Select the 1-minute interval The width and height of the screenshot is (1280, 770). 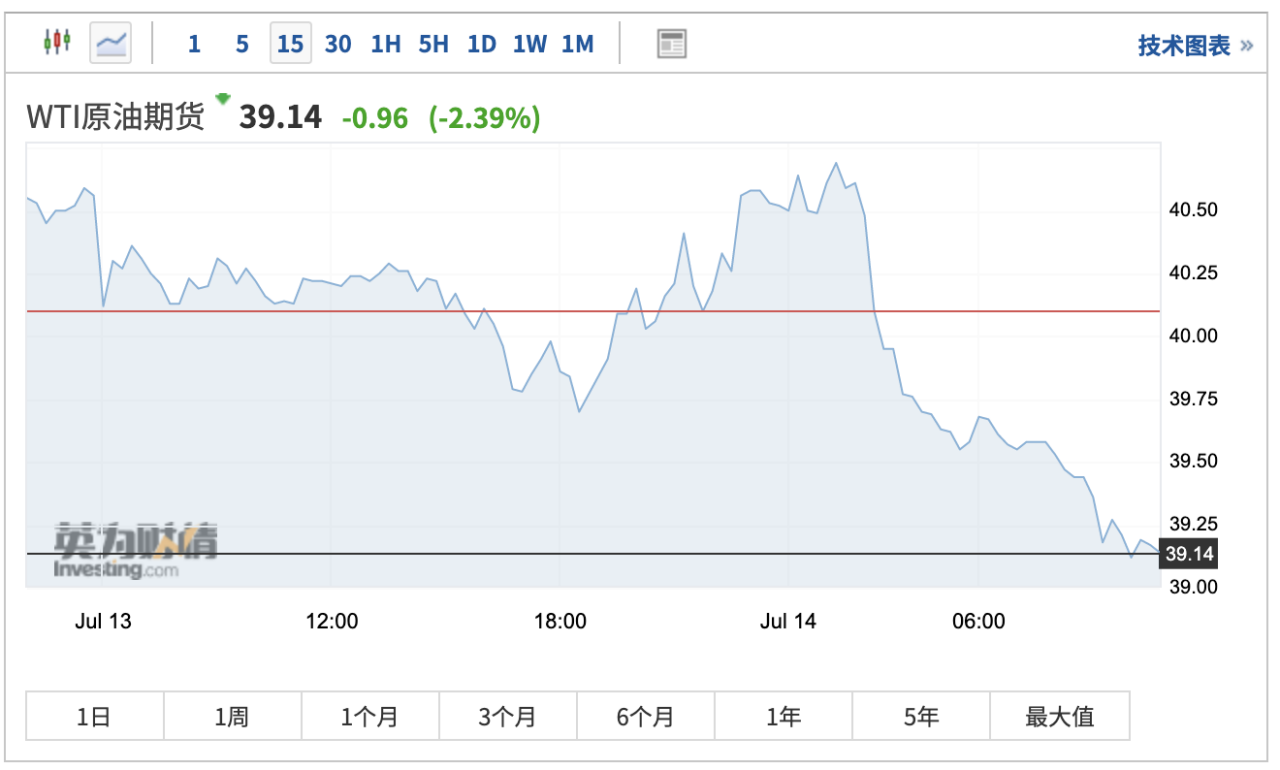pyautogui.click(x=194, y=44)
